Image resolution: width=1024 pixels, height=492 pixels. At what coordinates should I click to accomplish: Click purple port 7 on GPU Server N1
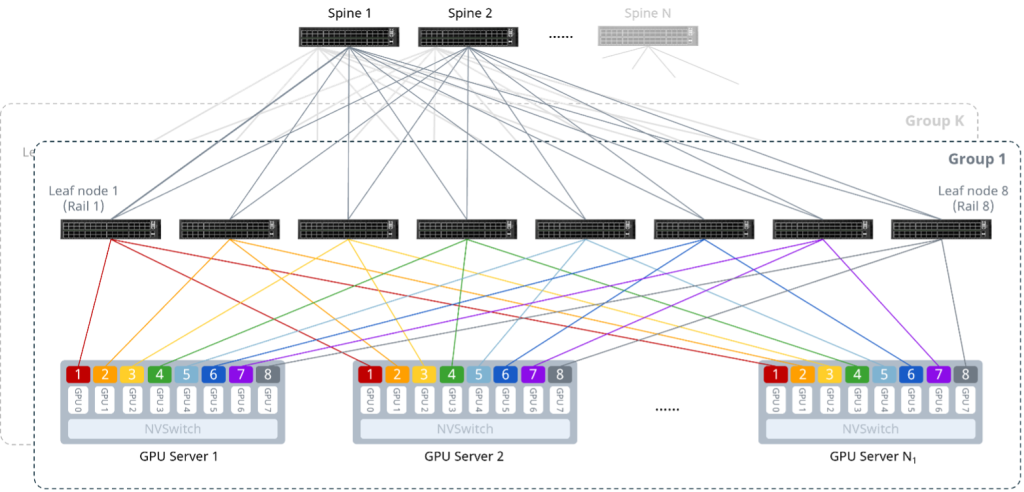click(x=938, y=374)
